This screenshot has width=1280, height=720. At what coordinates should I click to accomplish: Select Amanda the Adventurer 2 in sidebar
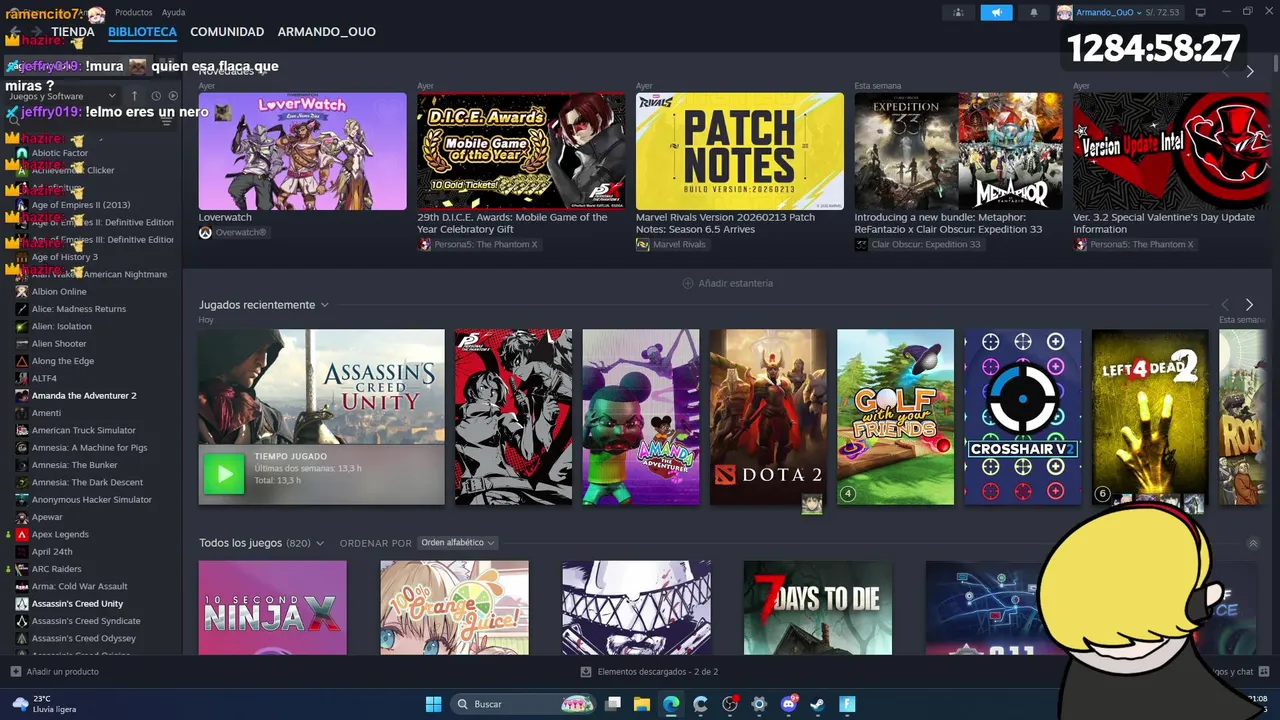[84, 396]
